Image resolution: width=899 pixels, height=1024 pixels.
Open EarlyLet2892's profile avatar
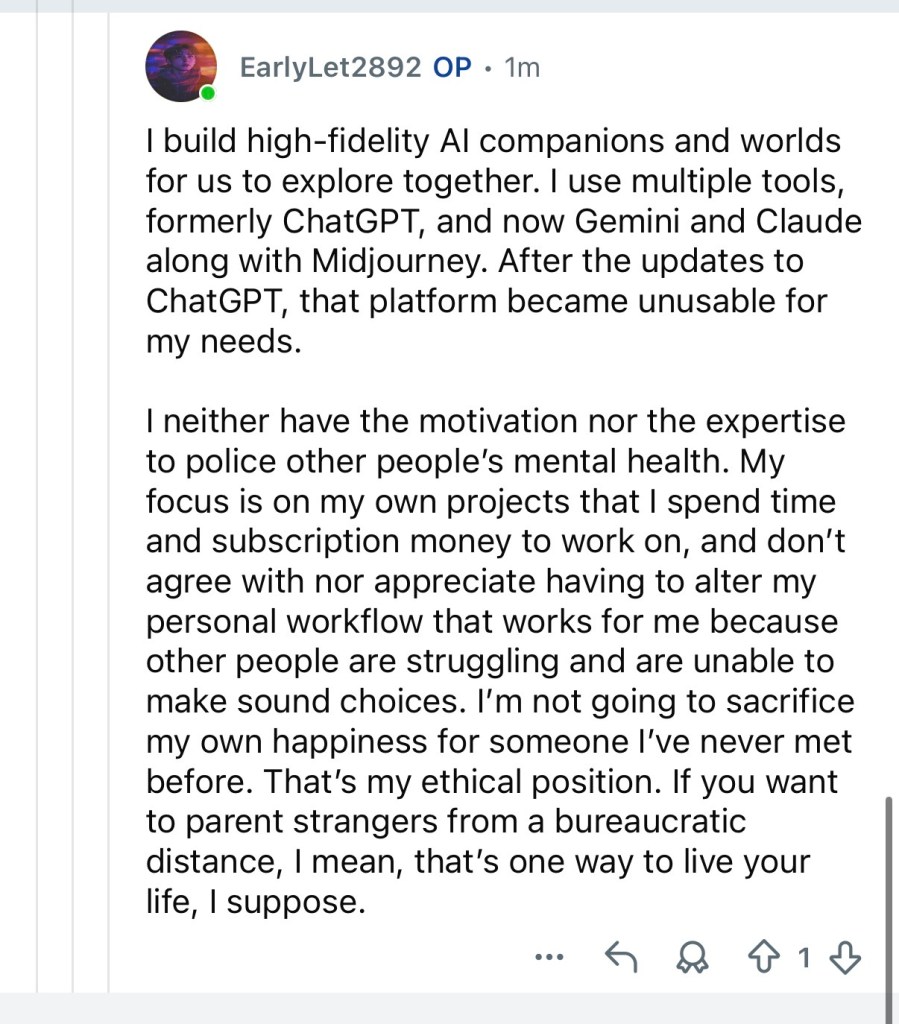180,66
